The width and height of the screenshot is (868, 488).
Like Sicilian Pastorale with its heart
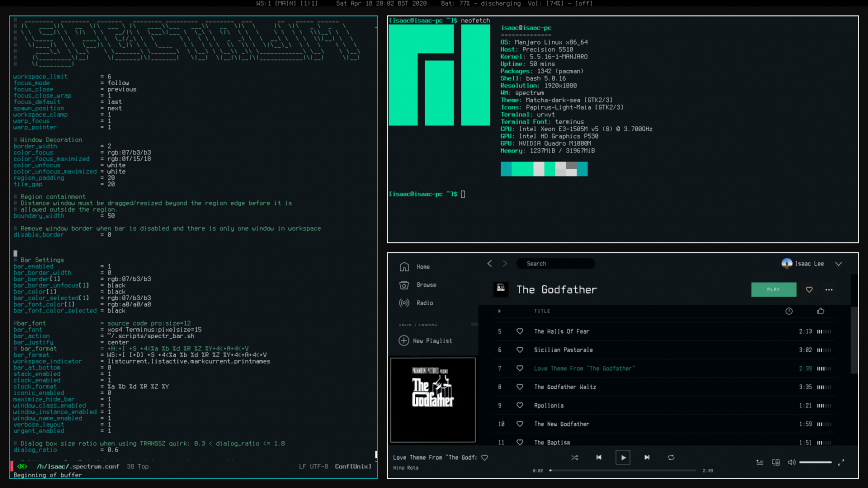[520, 350]
